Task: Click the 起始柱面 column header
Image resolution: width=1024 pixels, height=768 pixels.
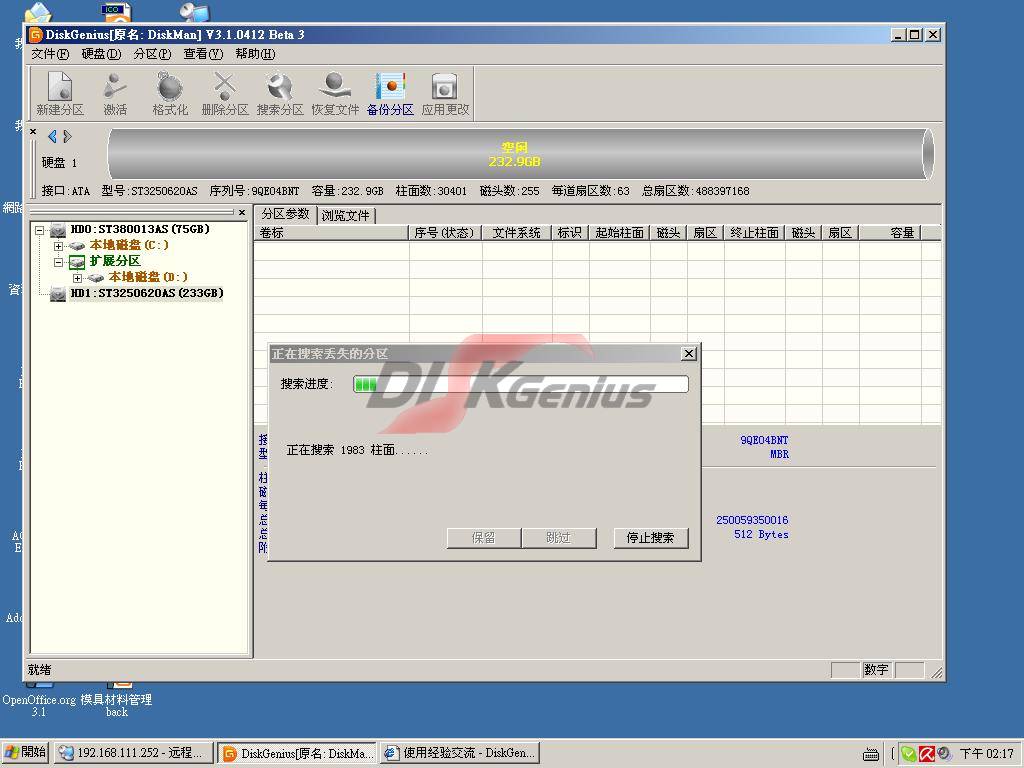Action: pyautogui.click(x=620, y=232)
